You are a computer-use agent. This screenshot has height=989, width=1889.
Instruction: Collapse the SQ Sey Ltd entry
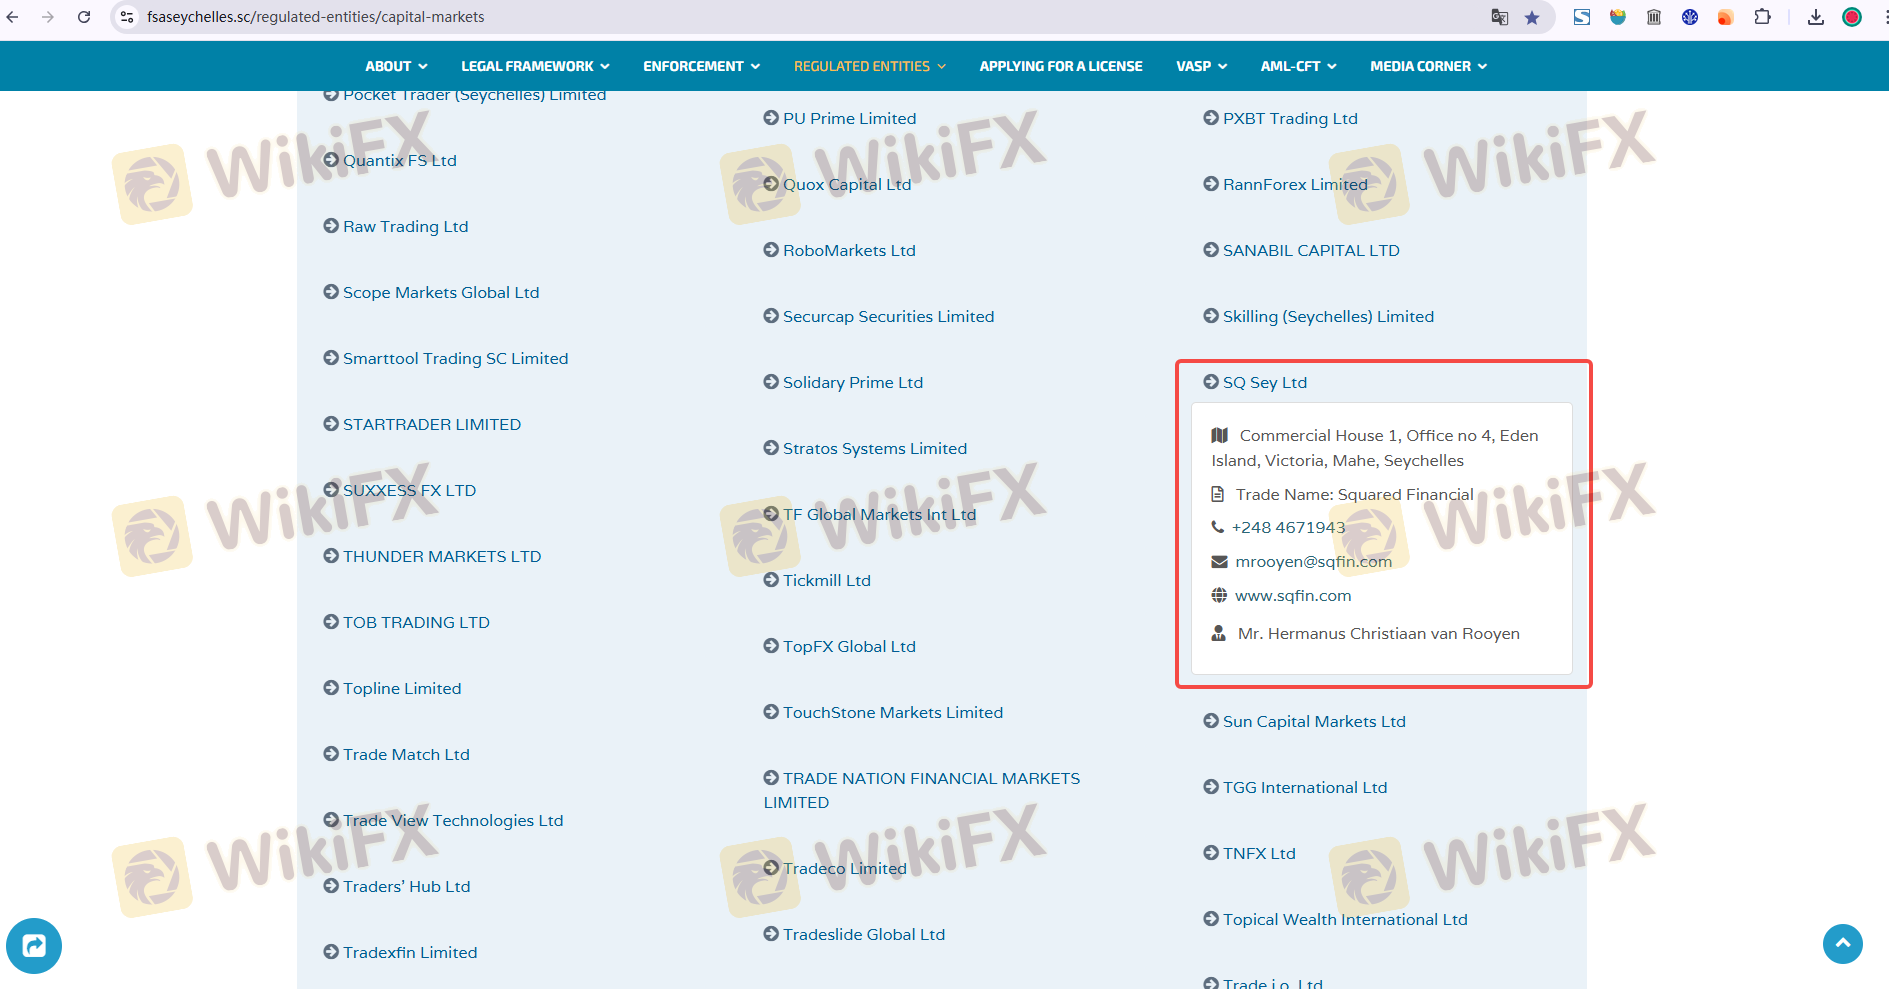click(x=1264, y=382)
